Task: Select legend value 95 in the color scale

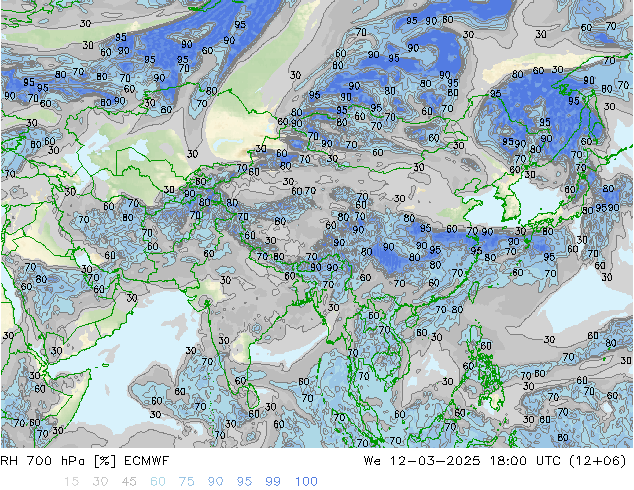Action: [244, 482]
